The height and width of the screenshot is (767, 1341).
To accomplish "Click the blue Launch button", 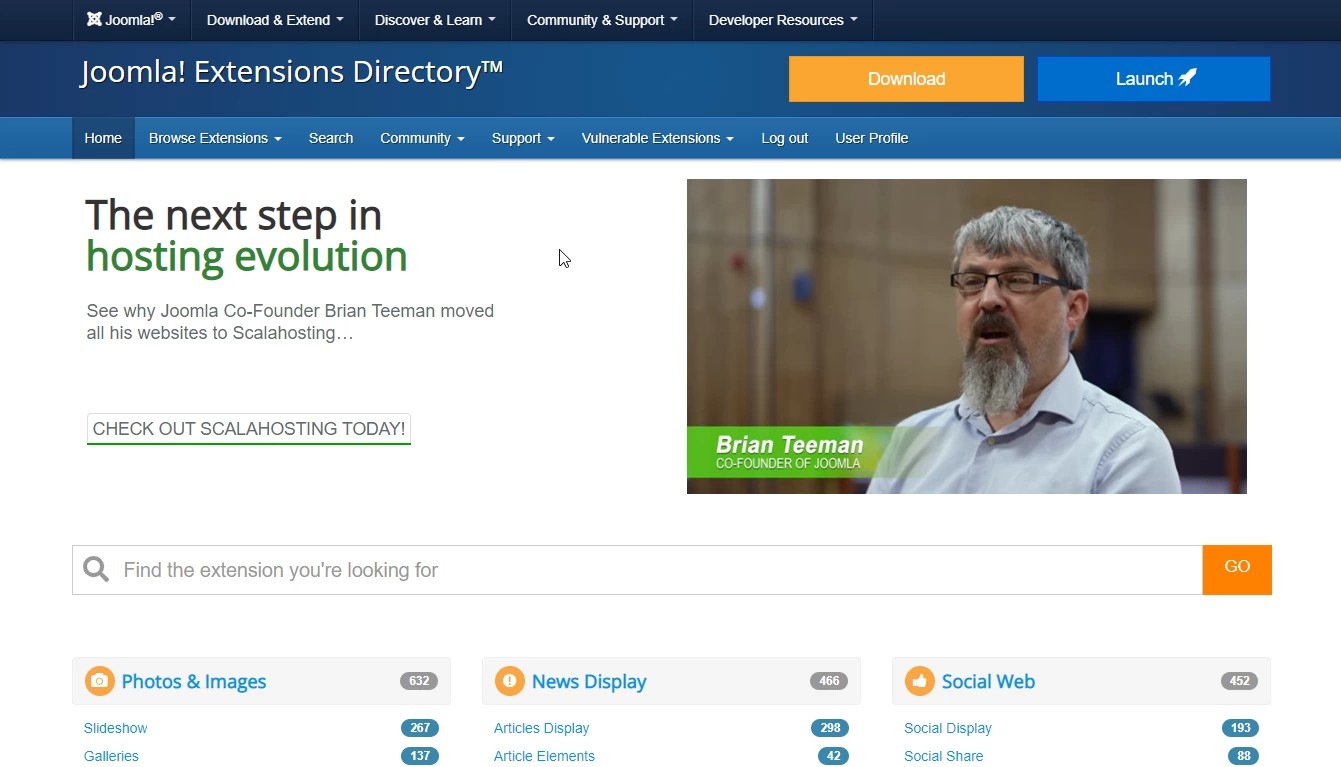I will point(1154,79).
